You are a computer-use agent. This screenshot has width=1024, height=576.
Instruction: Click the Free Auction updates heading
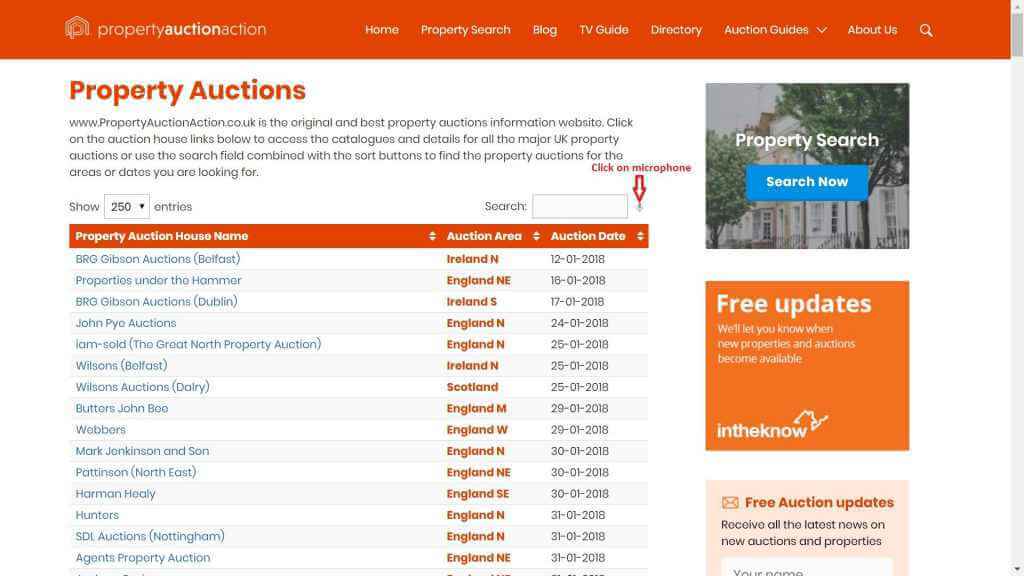coord(819,502)
